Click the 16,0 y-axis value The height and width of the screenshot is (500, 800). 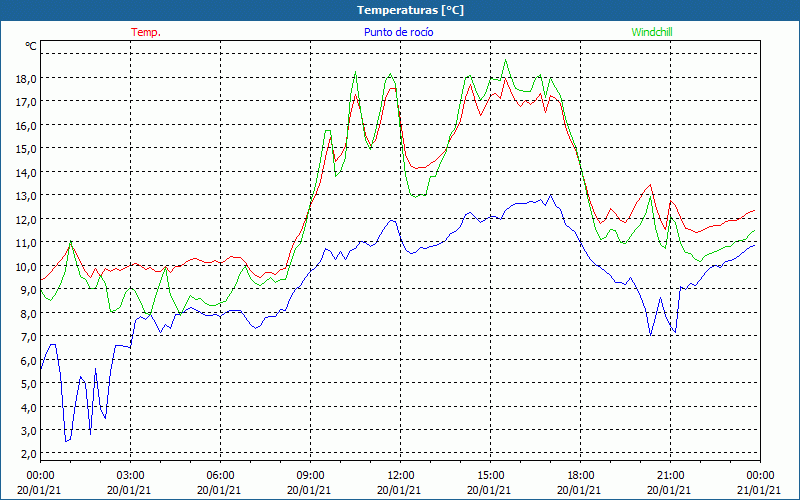click(27, 125)
